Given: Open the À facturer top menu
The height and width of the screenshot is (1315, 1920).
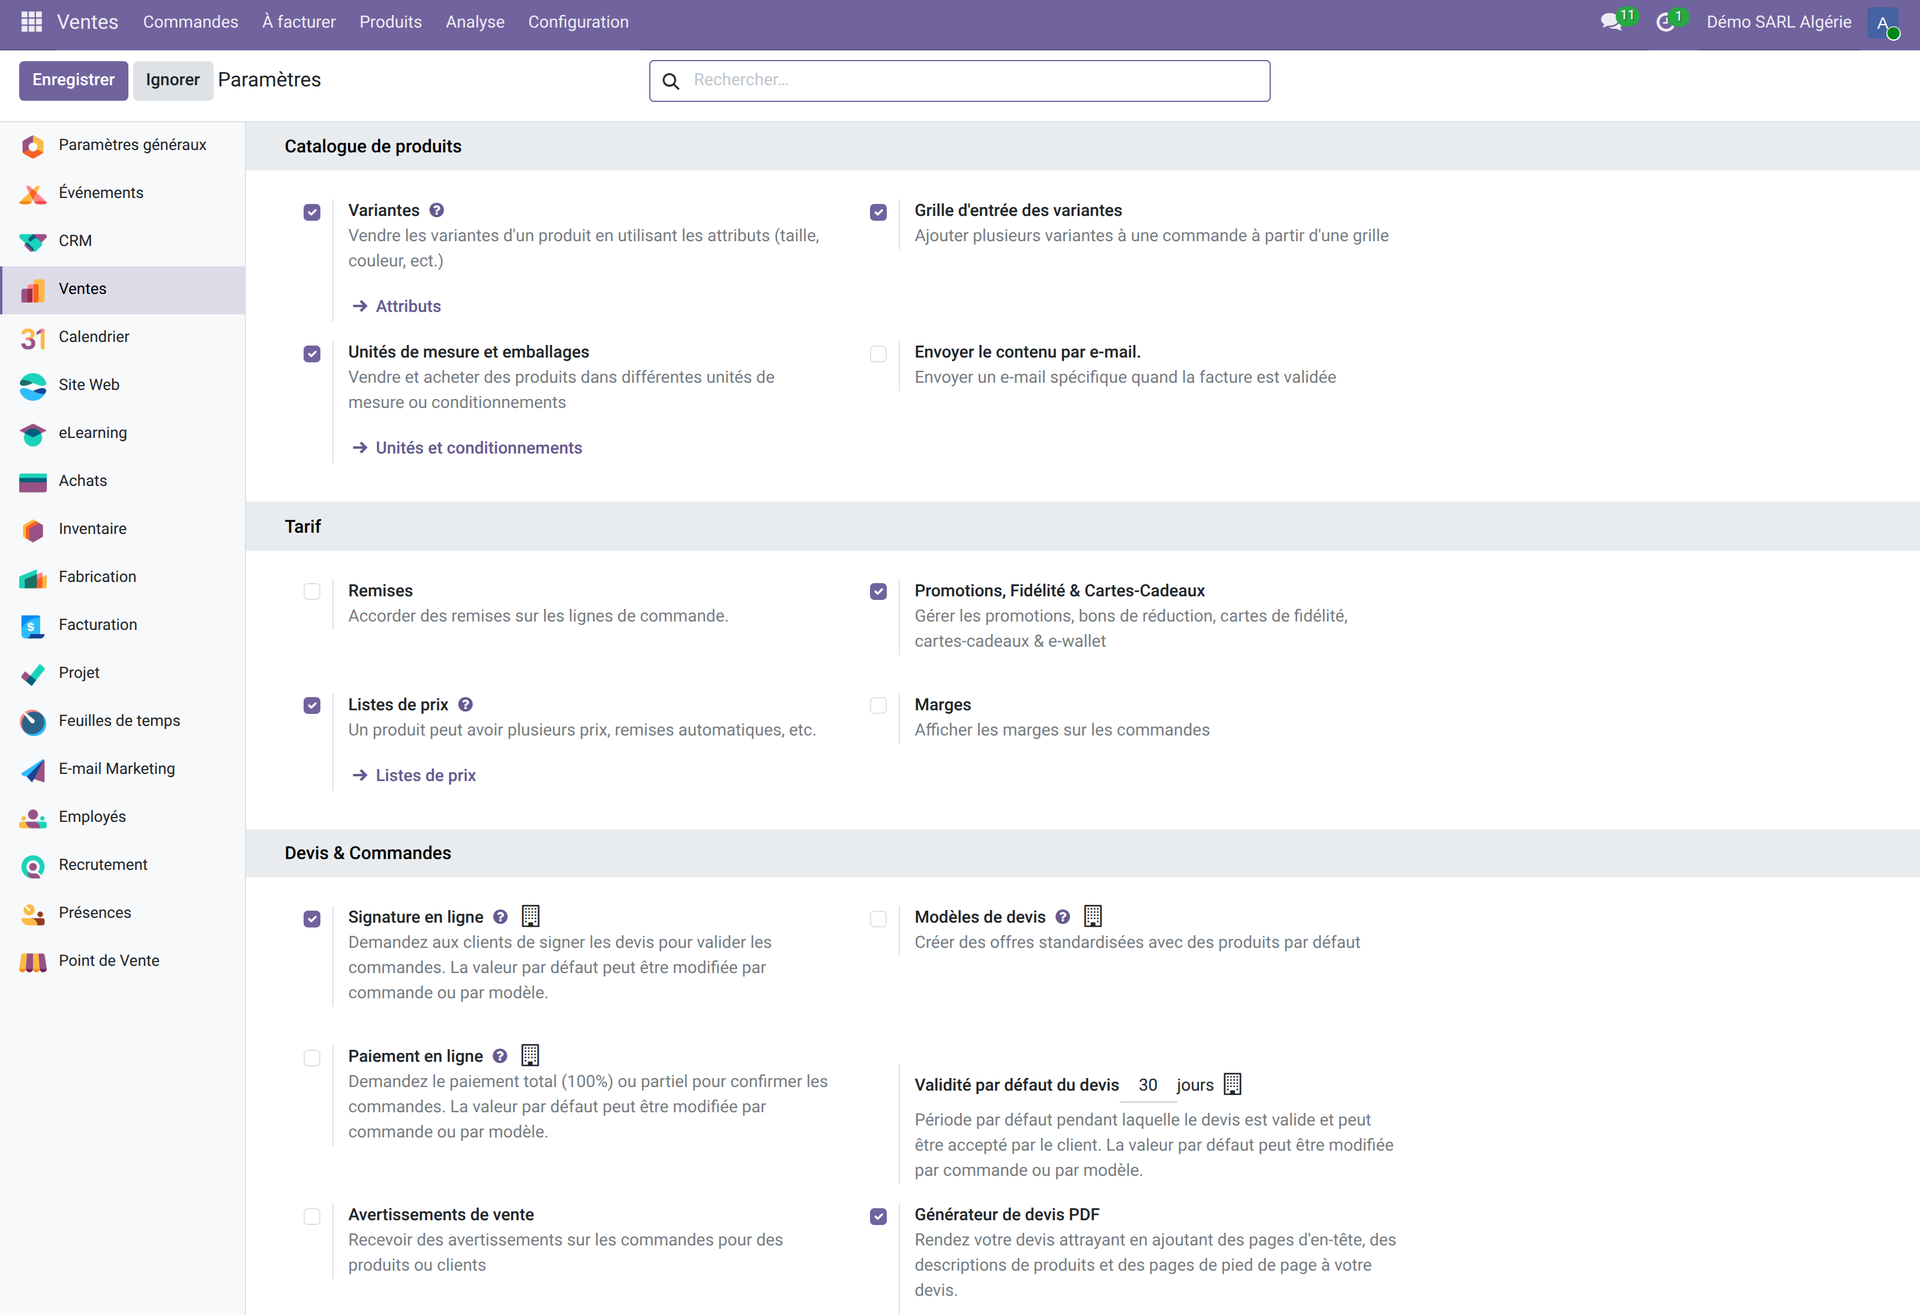Looking at the screenshot, I should tap(299, 22).
